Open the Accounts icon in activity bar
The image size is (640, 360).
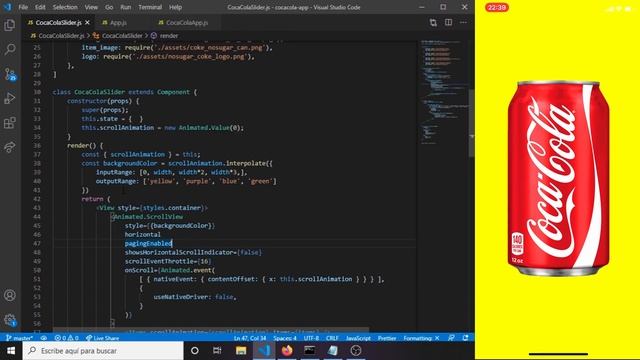(10, 295)
